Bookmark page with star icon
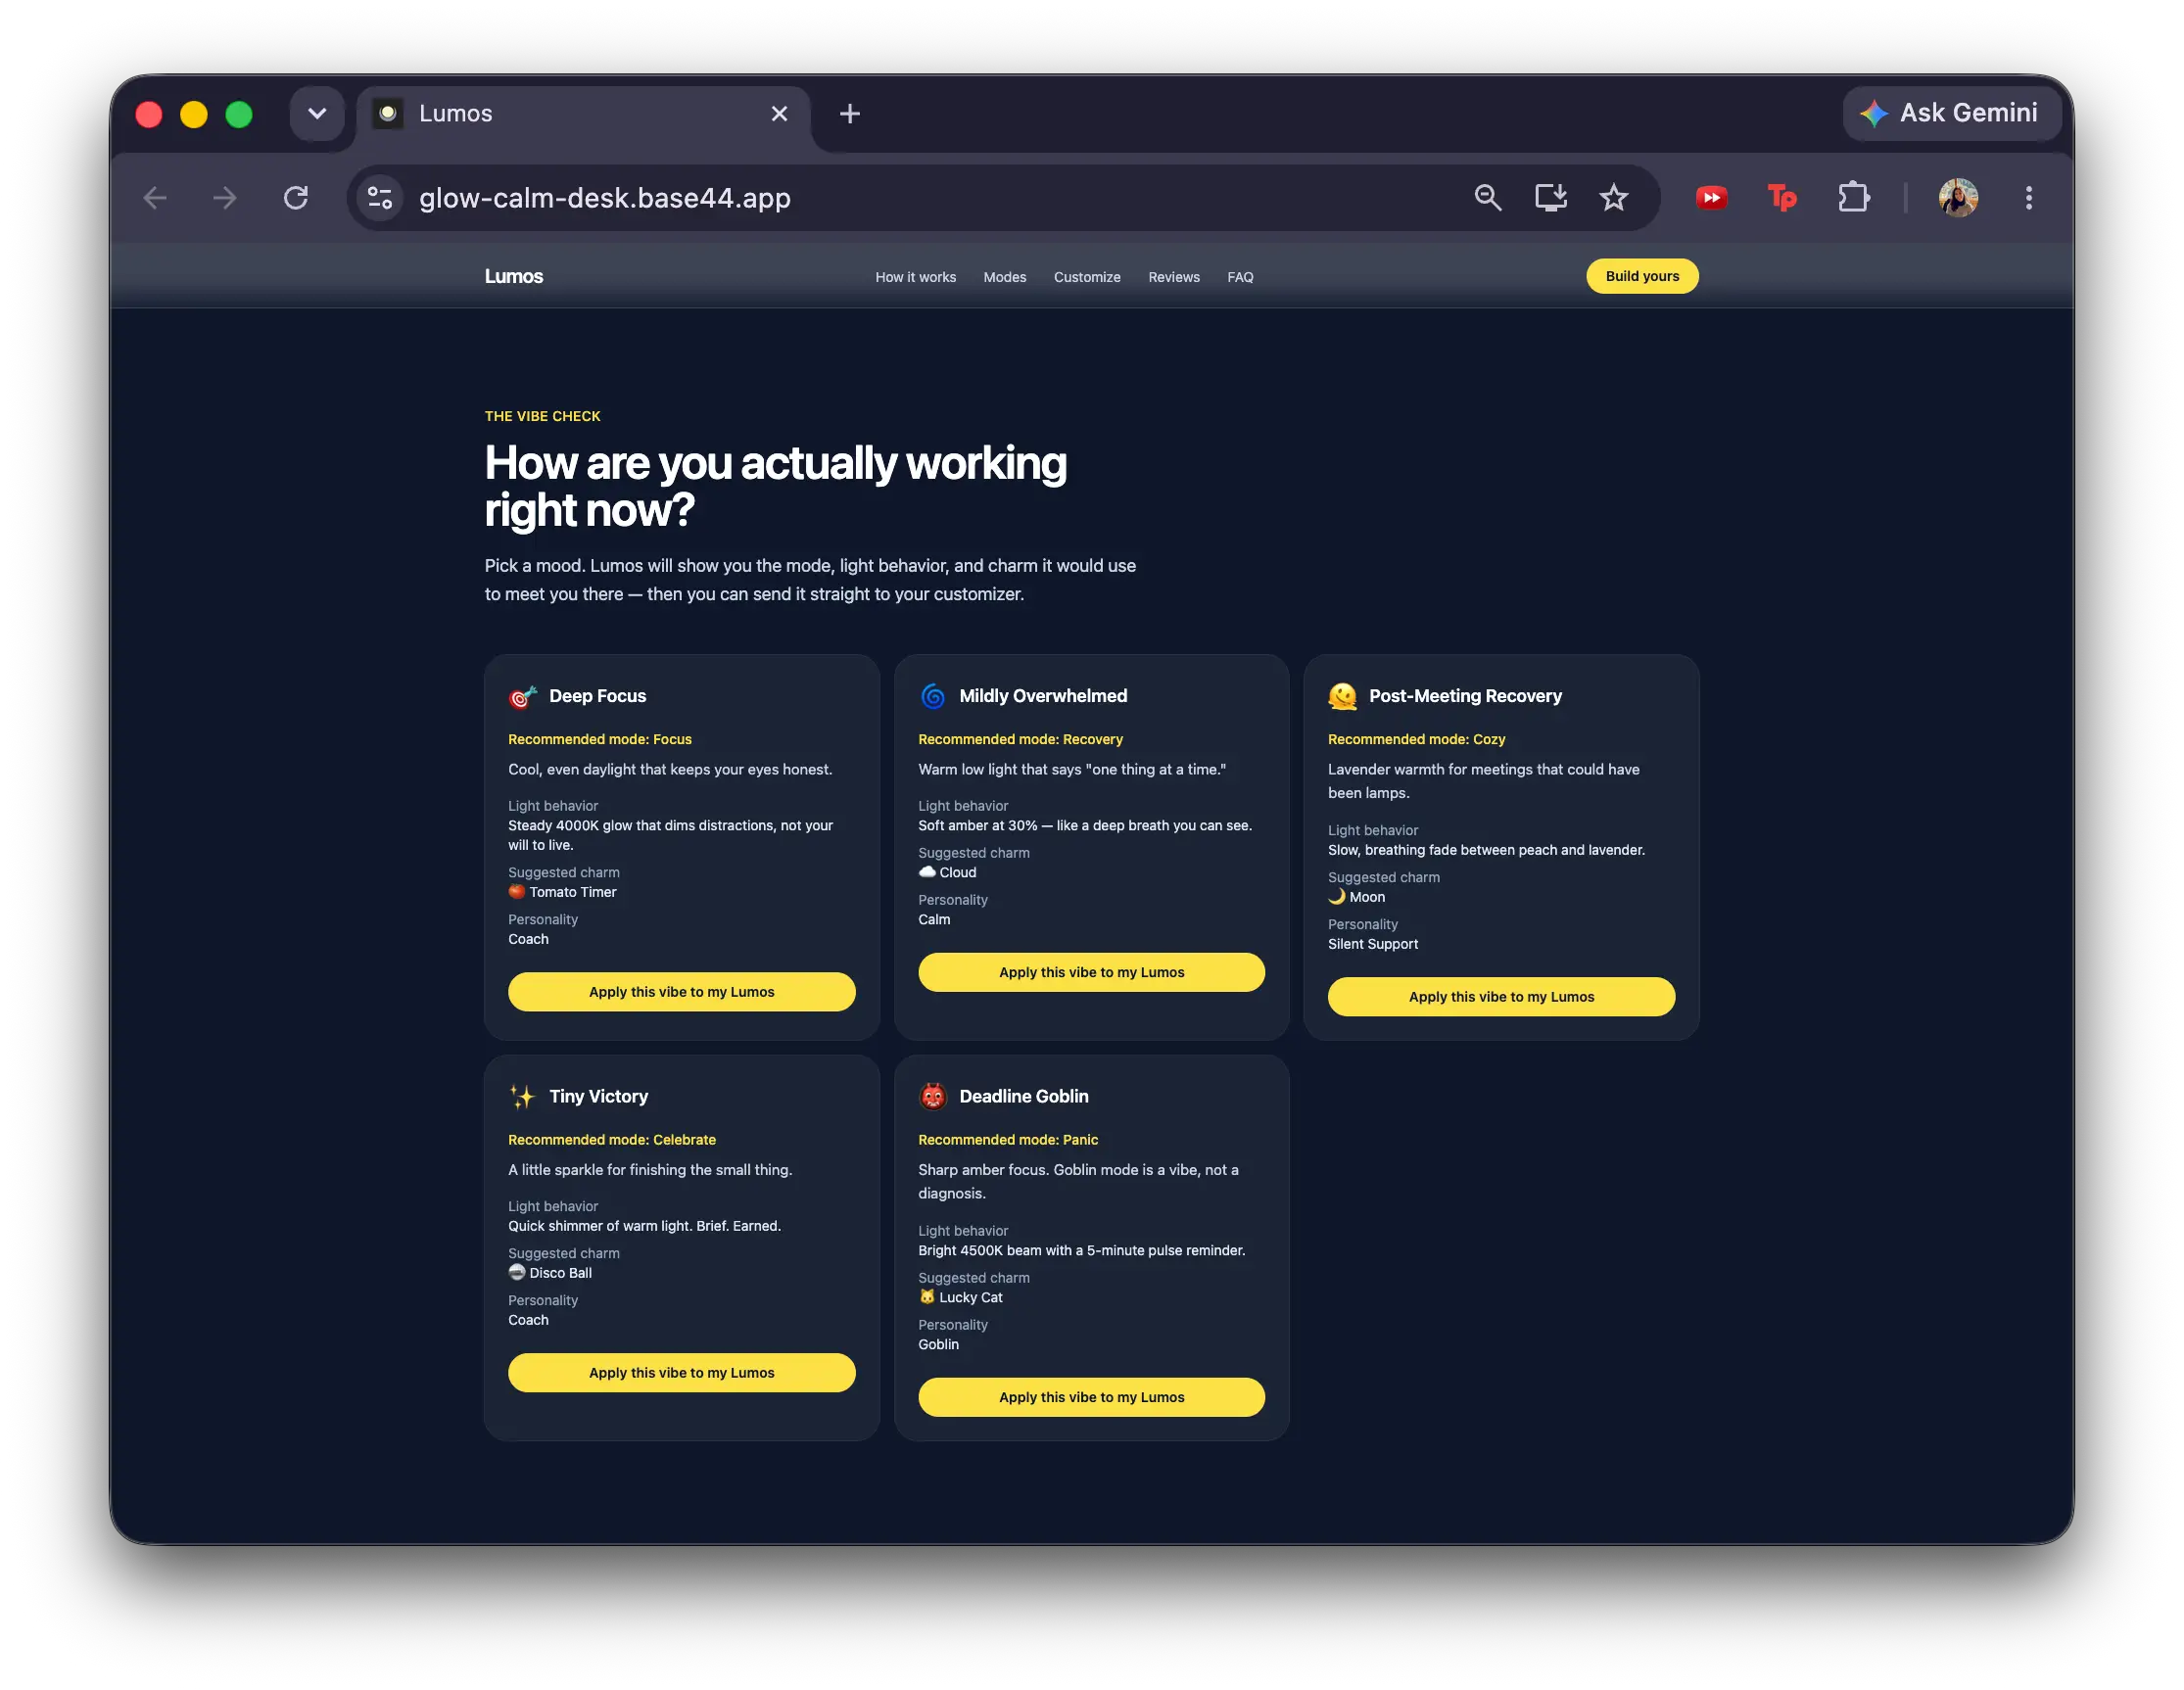Viewport: 2184px width, 1690px height. tap(1613, 198)
